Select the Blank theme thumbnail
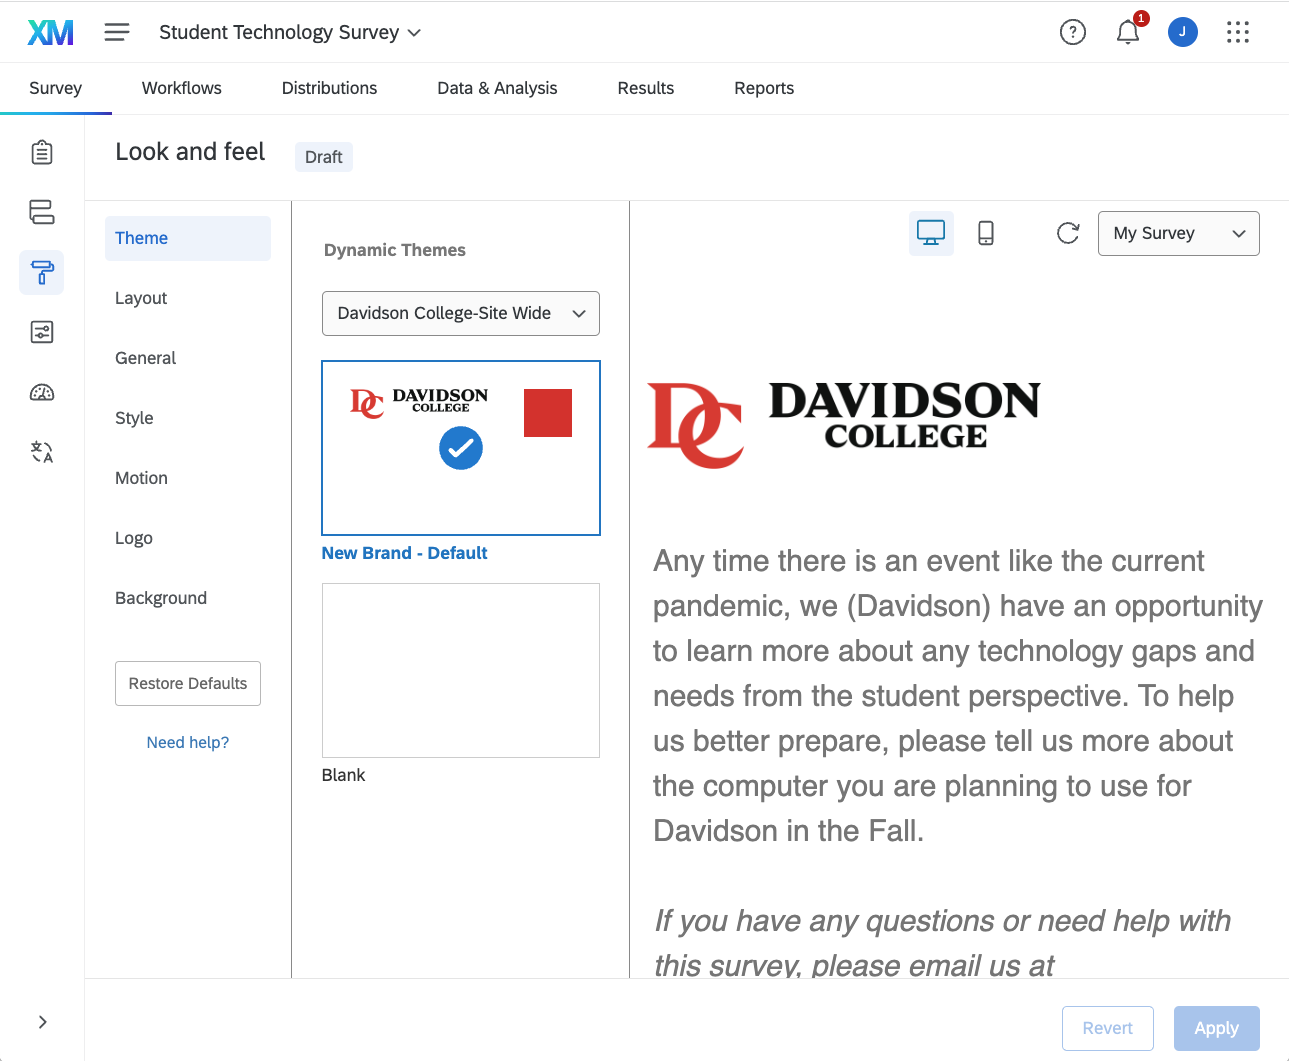The width and height of the screenshot is (1289, 1061). 461,670
